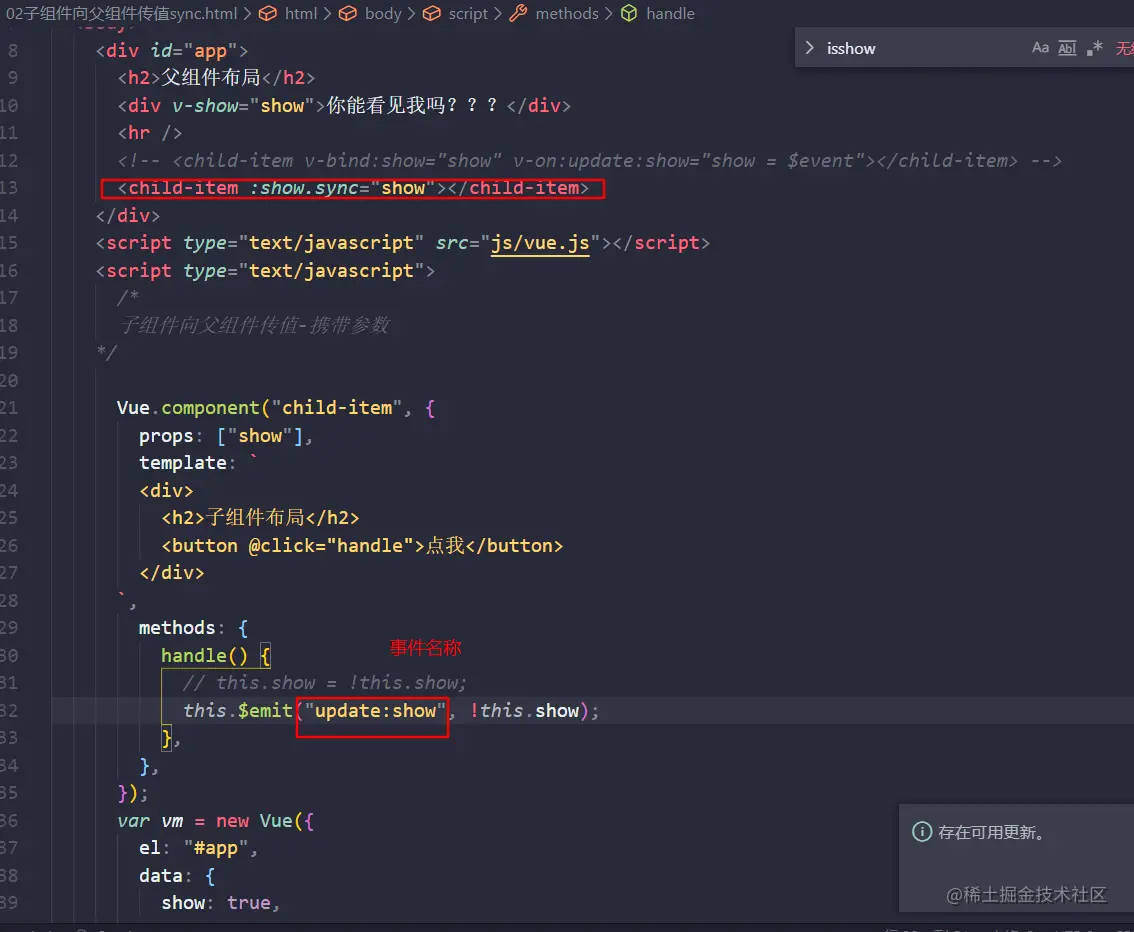The height and width of the screenshot is (932, 1134).
Task: Click the v-show="show" attribute on line 10
Action: [x=243, y=106]
